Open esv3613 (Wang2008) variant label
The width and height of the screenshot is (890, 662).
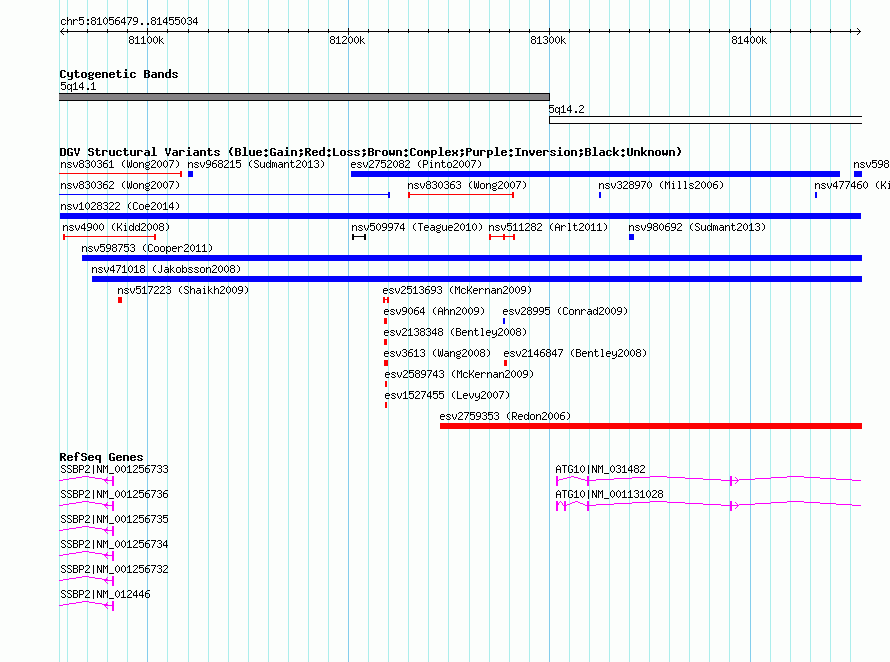pos(437,353)
